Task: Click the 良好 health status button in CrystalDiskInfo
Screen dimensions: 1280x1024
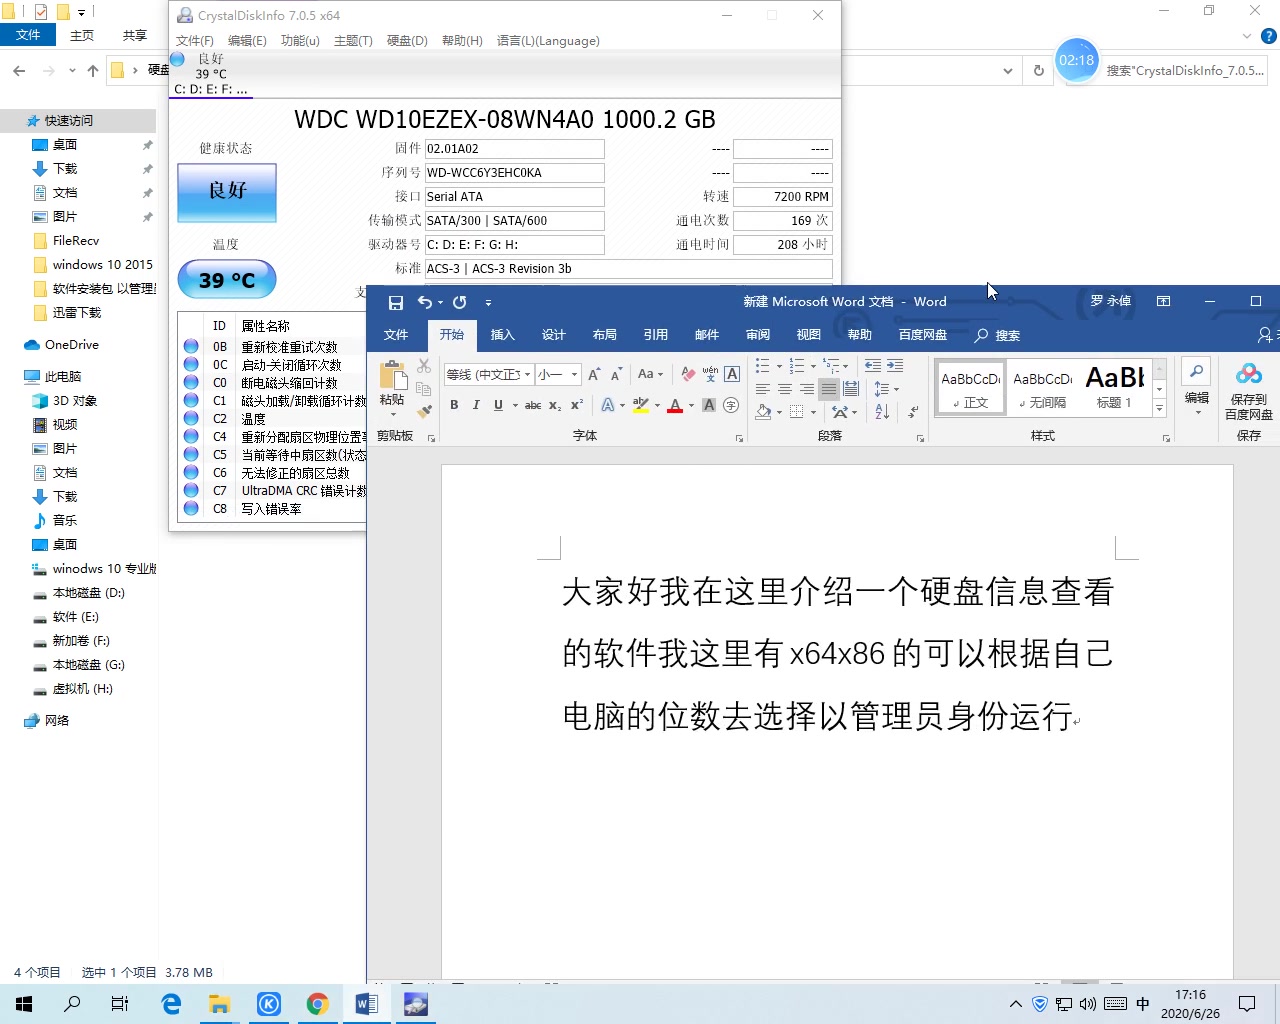Action: (x=227, y=192)
